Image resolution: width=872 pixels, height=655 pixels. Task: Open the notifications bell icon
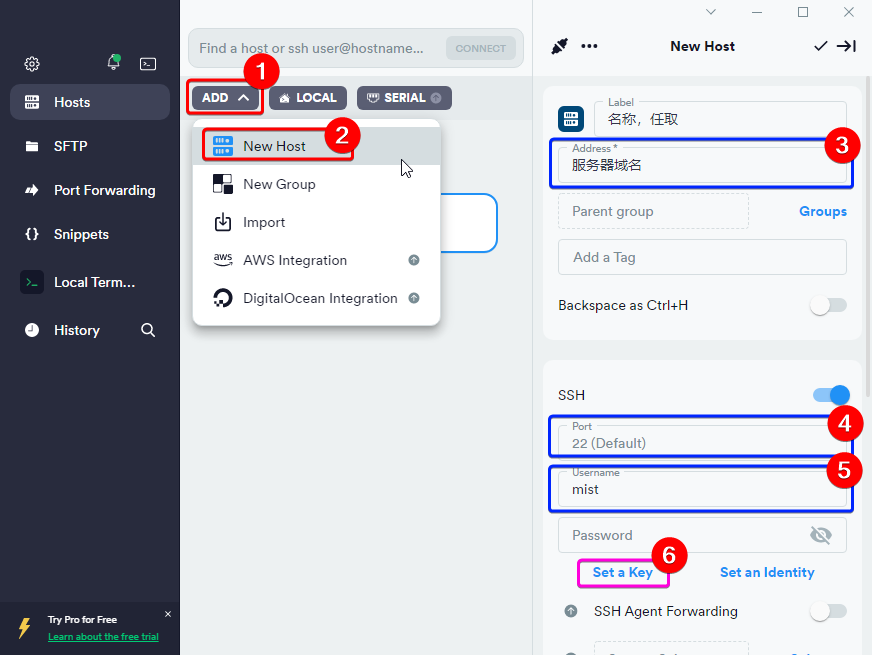click(113, 63)
